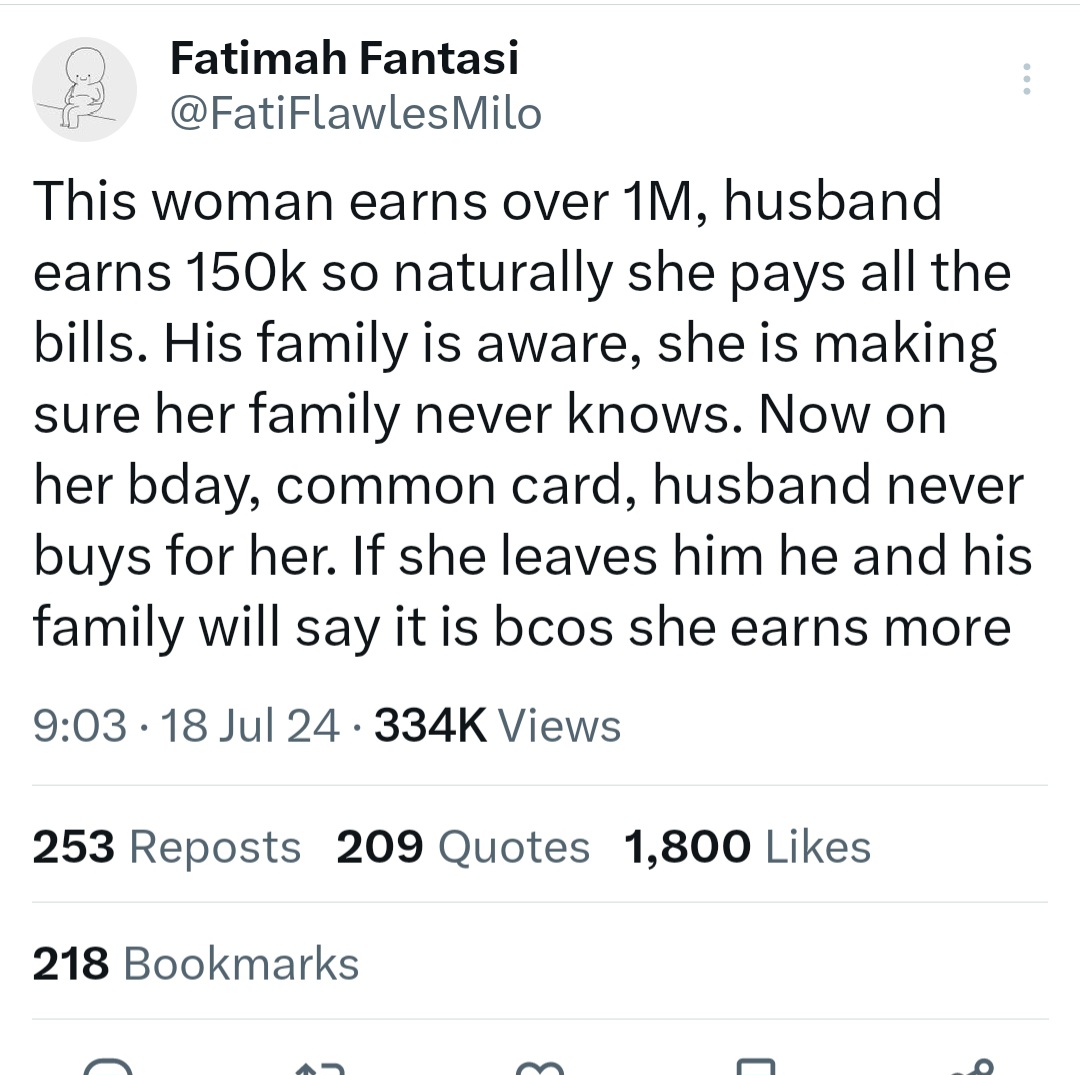The height and width of the screenshot is (1075, 1080).
Task: Show the 1,800 Likes list
Action: coord(747,848)
